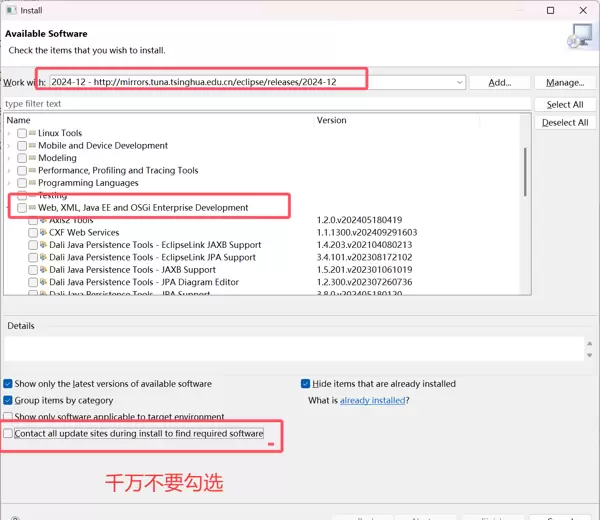Click the type filter text field
Screen dimensions: 600x520
(x=265, y=103)
